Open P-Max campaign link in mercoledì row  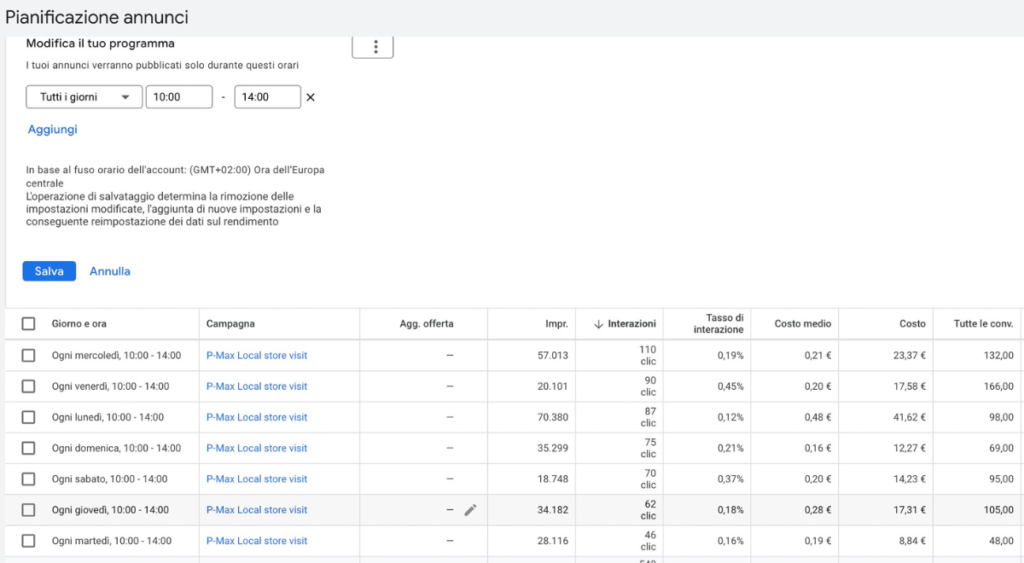click(x=257, y=355)
